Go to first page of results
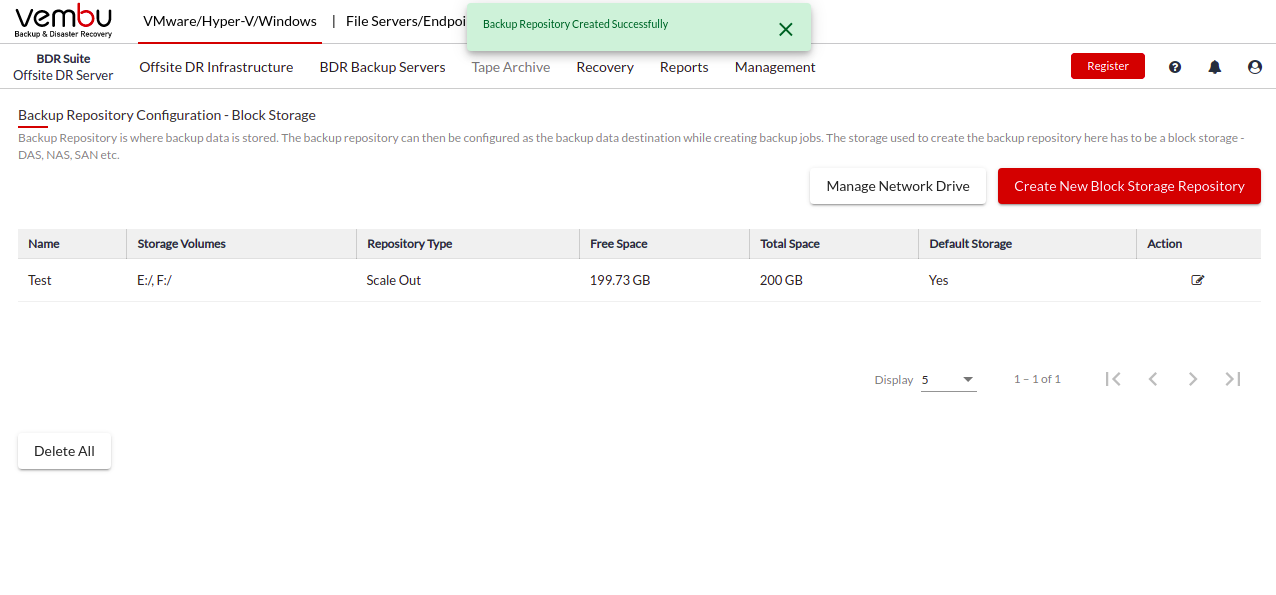The height and width of the screenshot is (595, 1276). [1113, 379]
